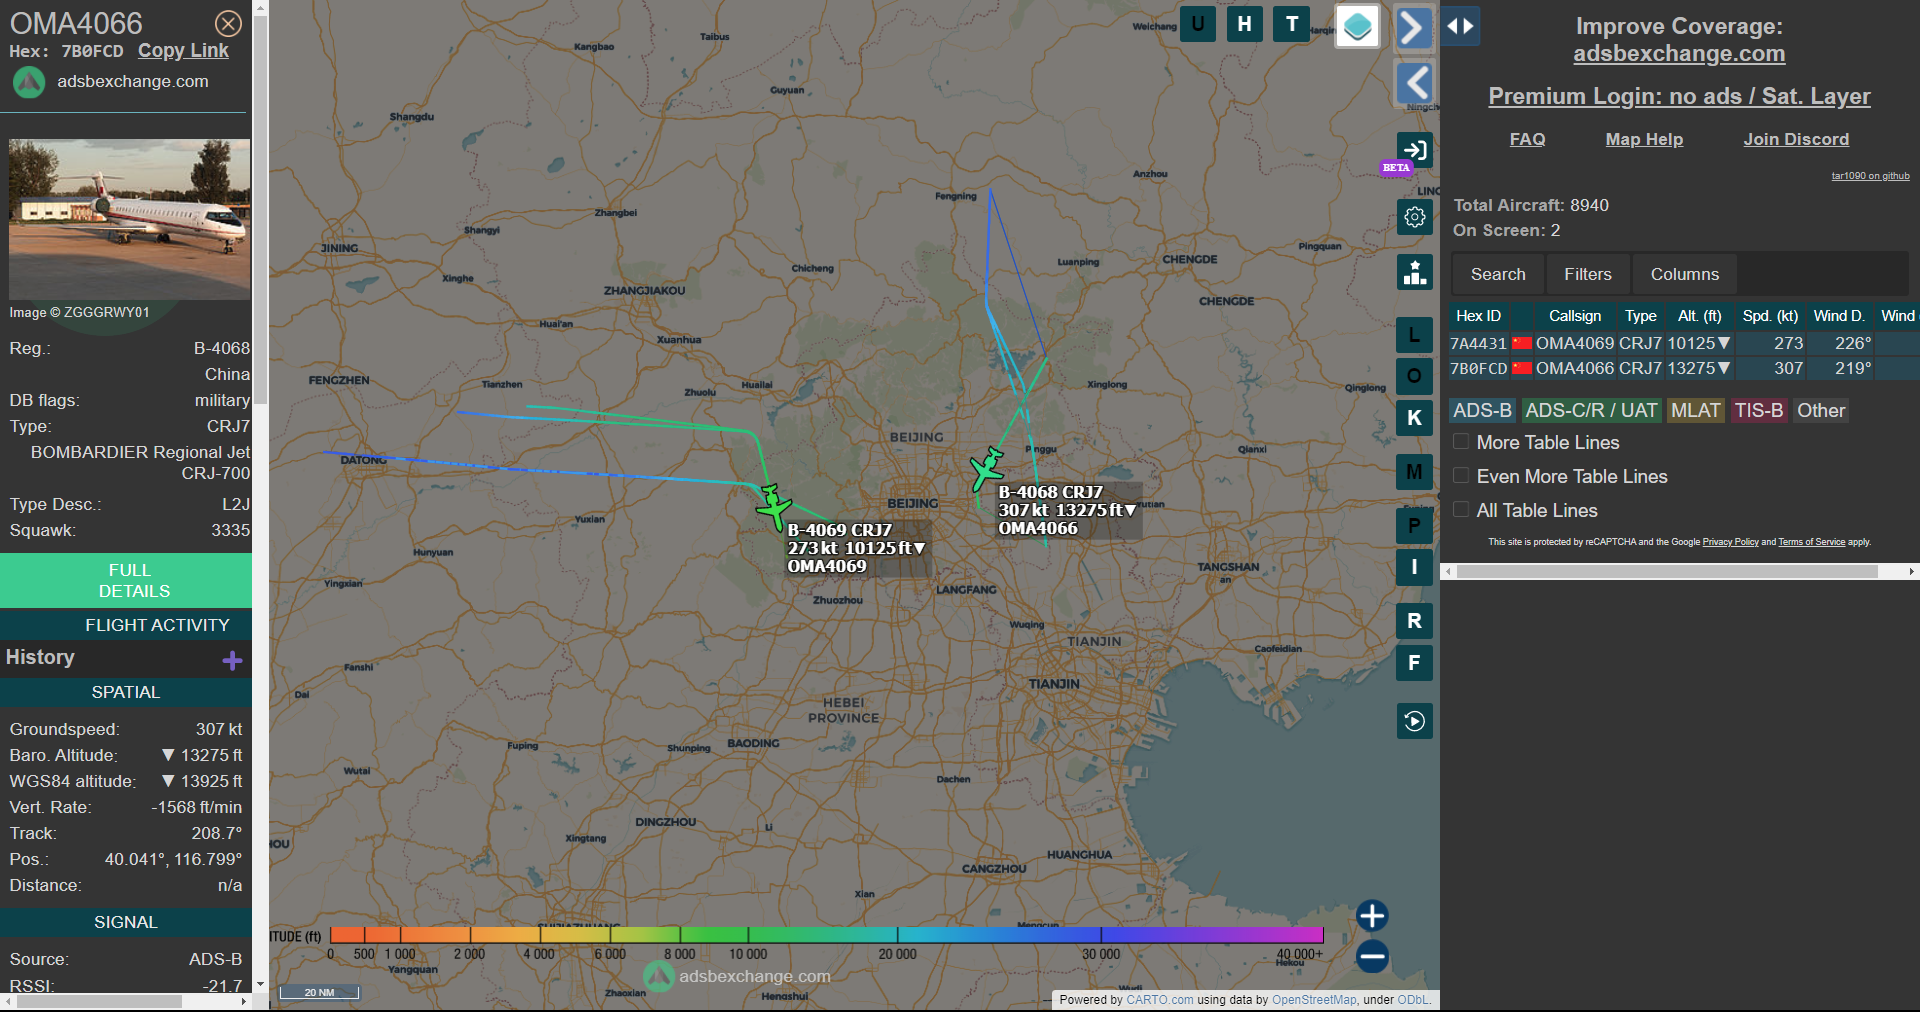
Task: Click Copy Link for the aircraft
Action: tap(183, 51)
